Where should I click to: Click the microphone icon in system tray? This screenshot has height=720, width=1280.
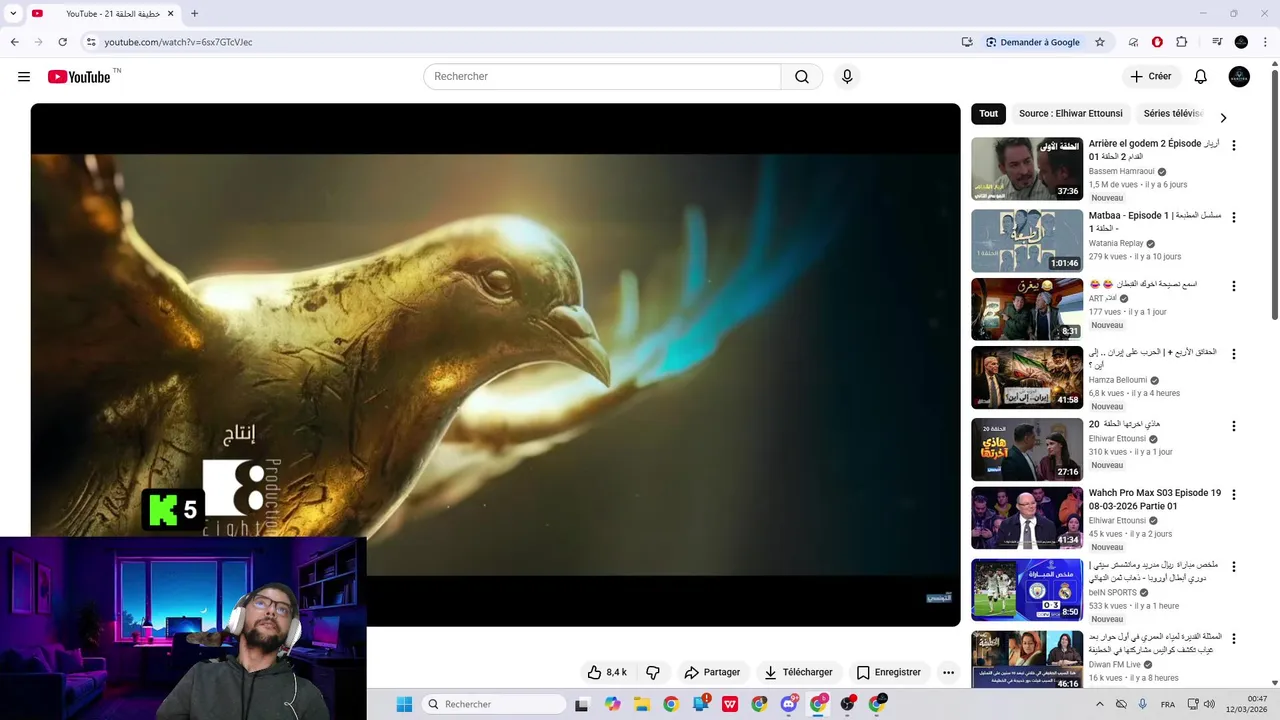[1144, 704]
